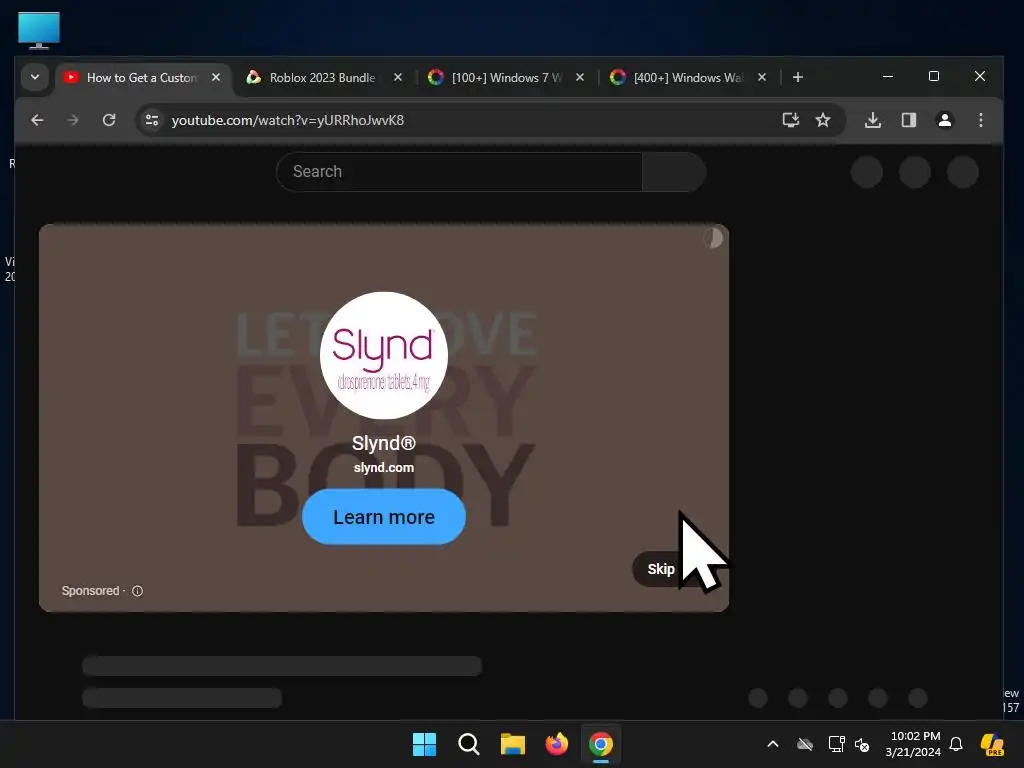This screenshot has height=768, width=1024.
Task: Toggle Chrome side panel
Action: pyautogui.click(x=908, y=120)
